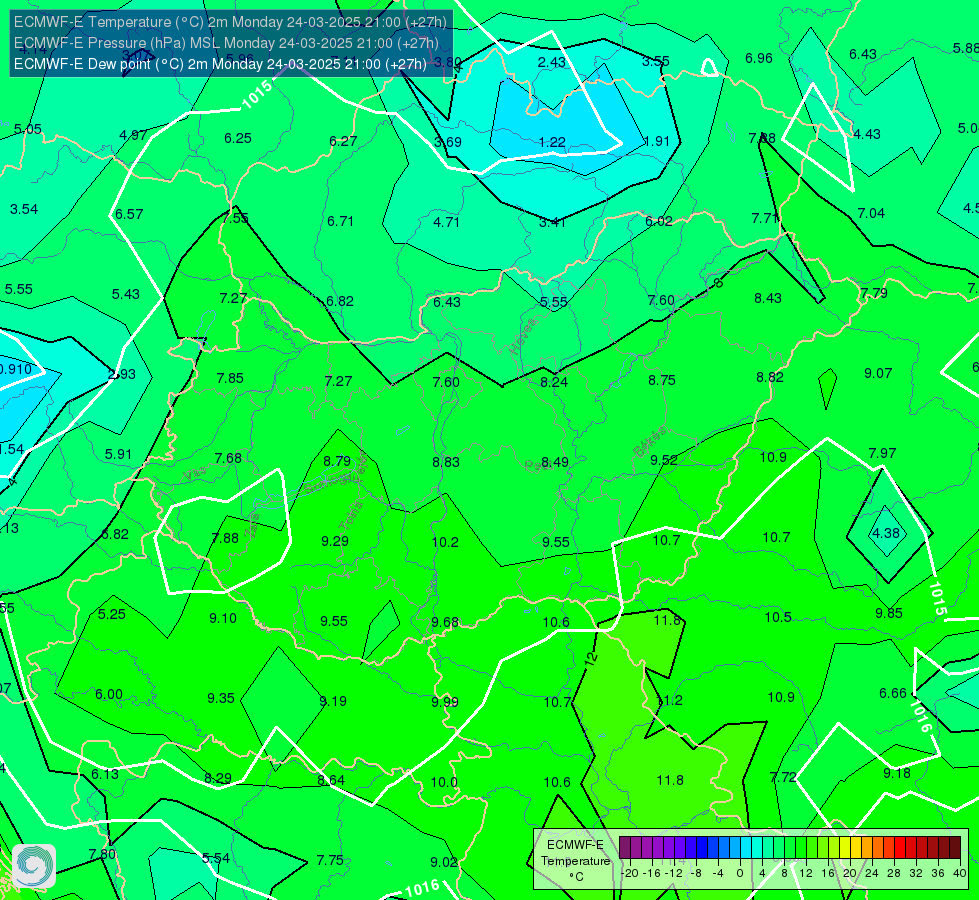This screenshot has width=979, height=900.
Task: Click the map value "9.18"
Action: 897,773
